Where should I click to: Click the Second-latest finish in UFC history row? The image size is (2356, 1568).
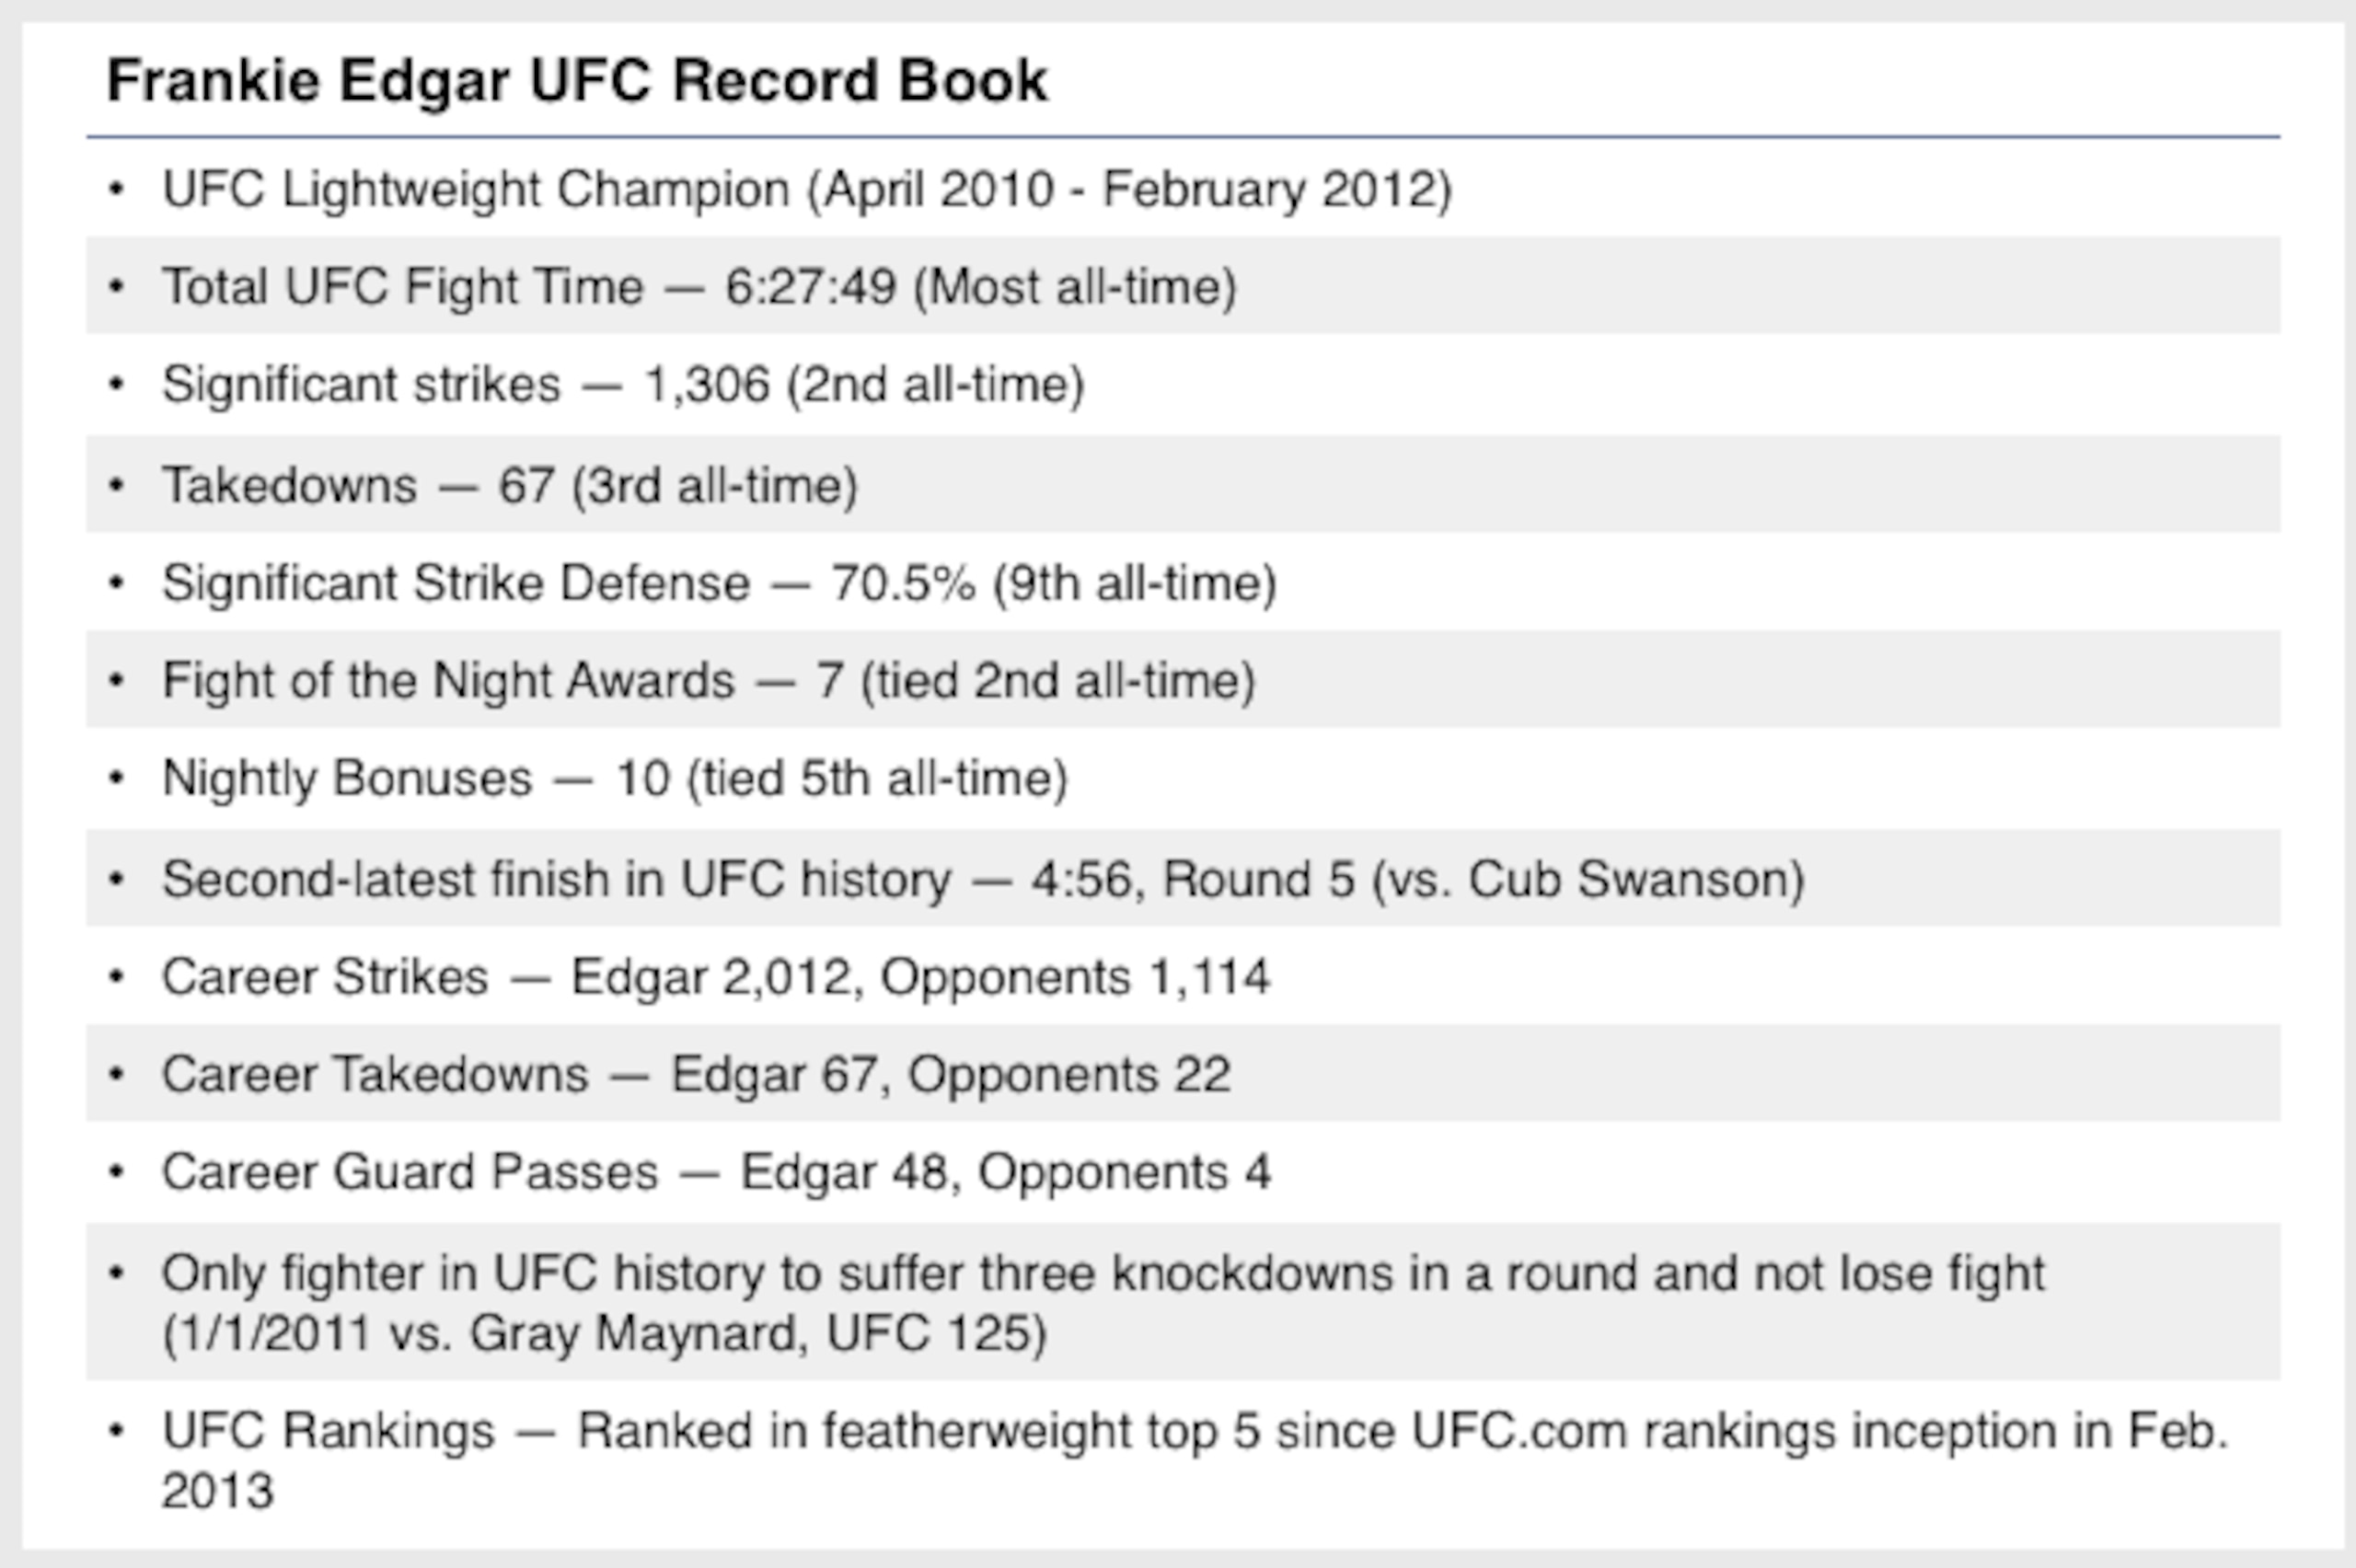[x=1183, y=878]
